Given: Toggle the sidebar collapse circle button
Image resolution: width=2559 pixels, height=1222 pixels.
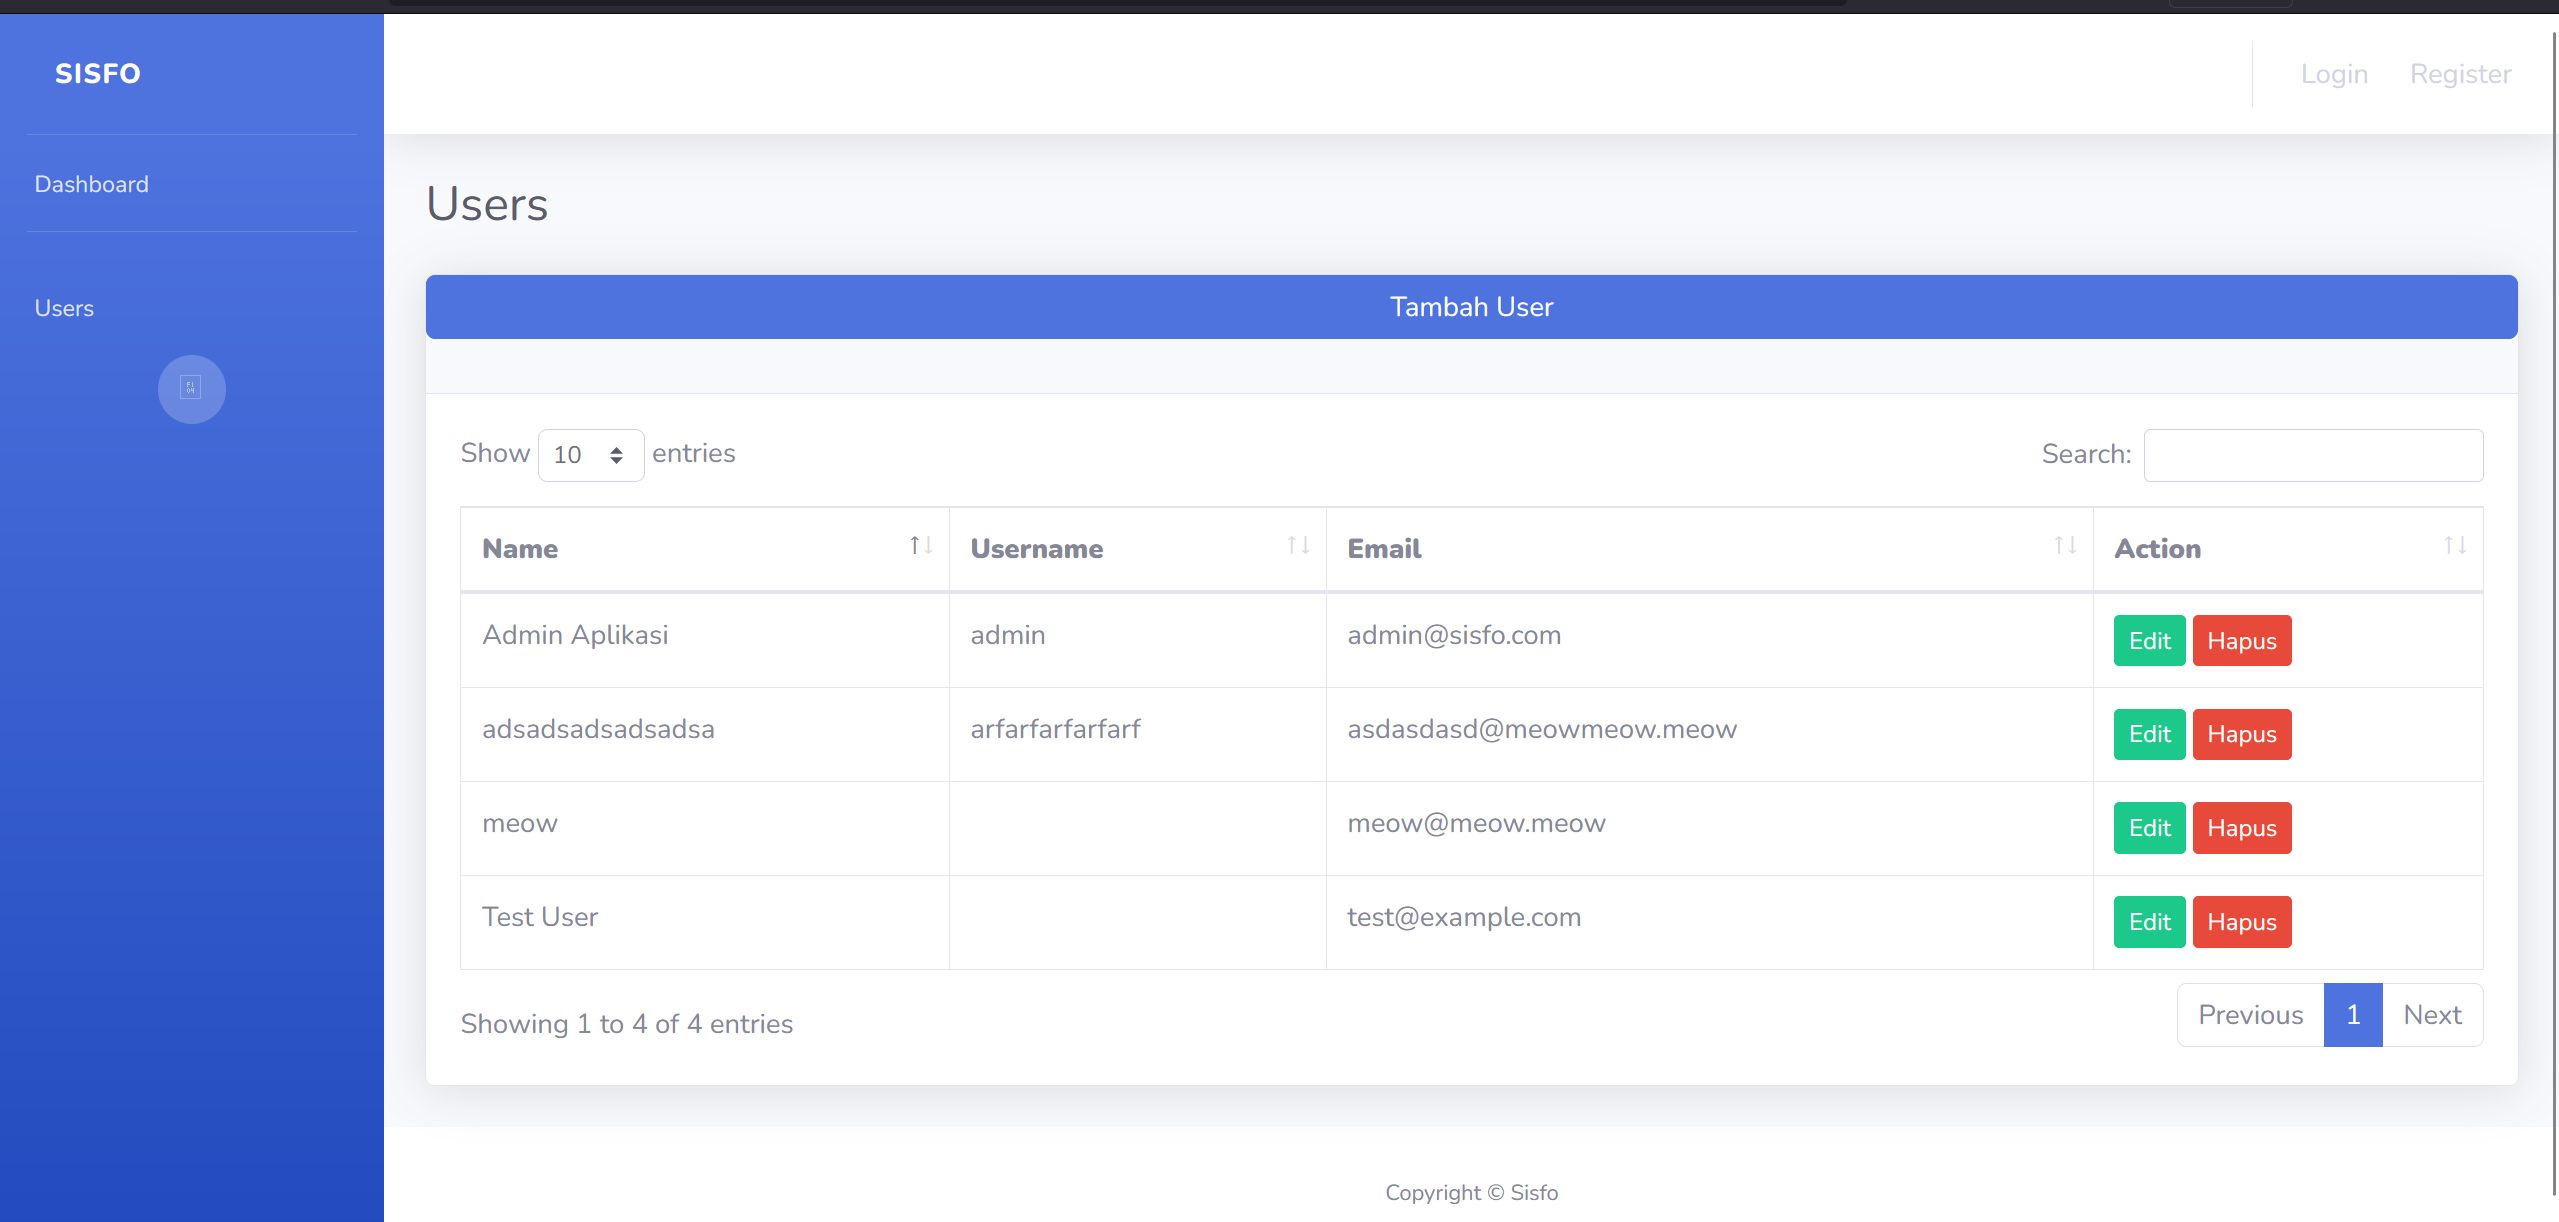Looking at the screenshot, I should pyautogui.click(x=191, y=389).
